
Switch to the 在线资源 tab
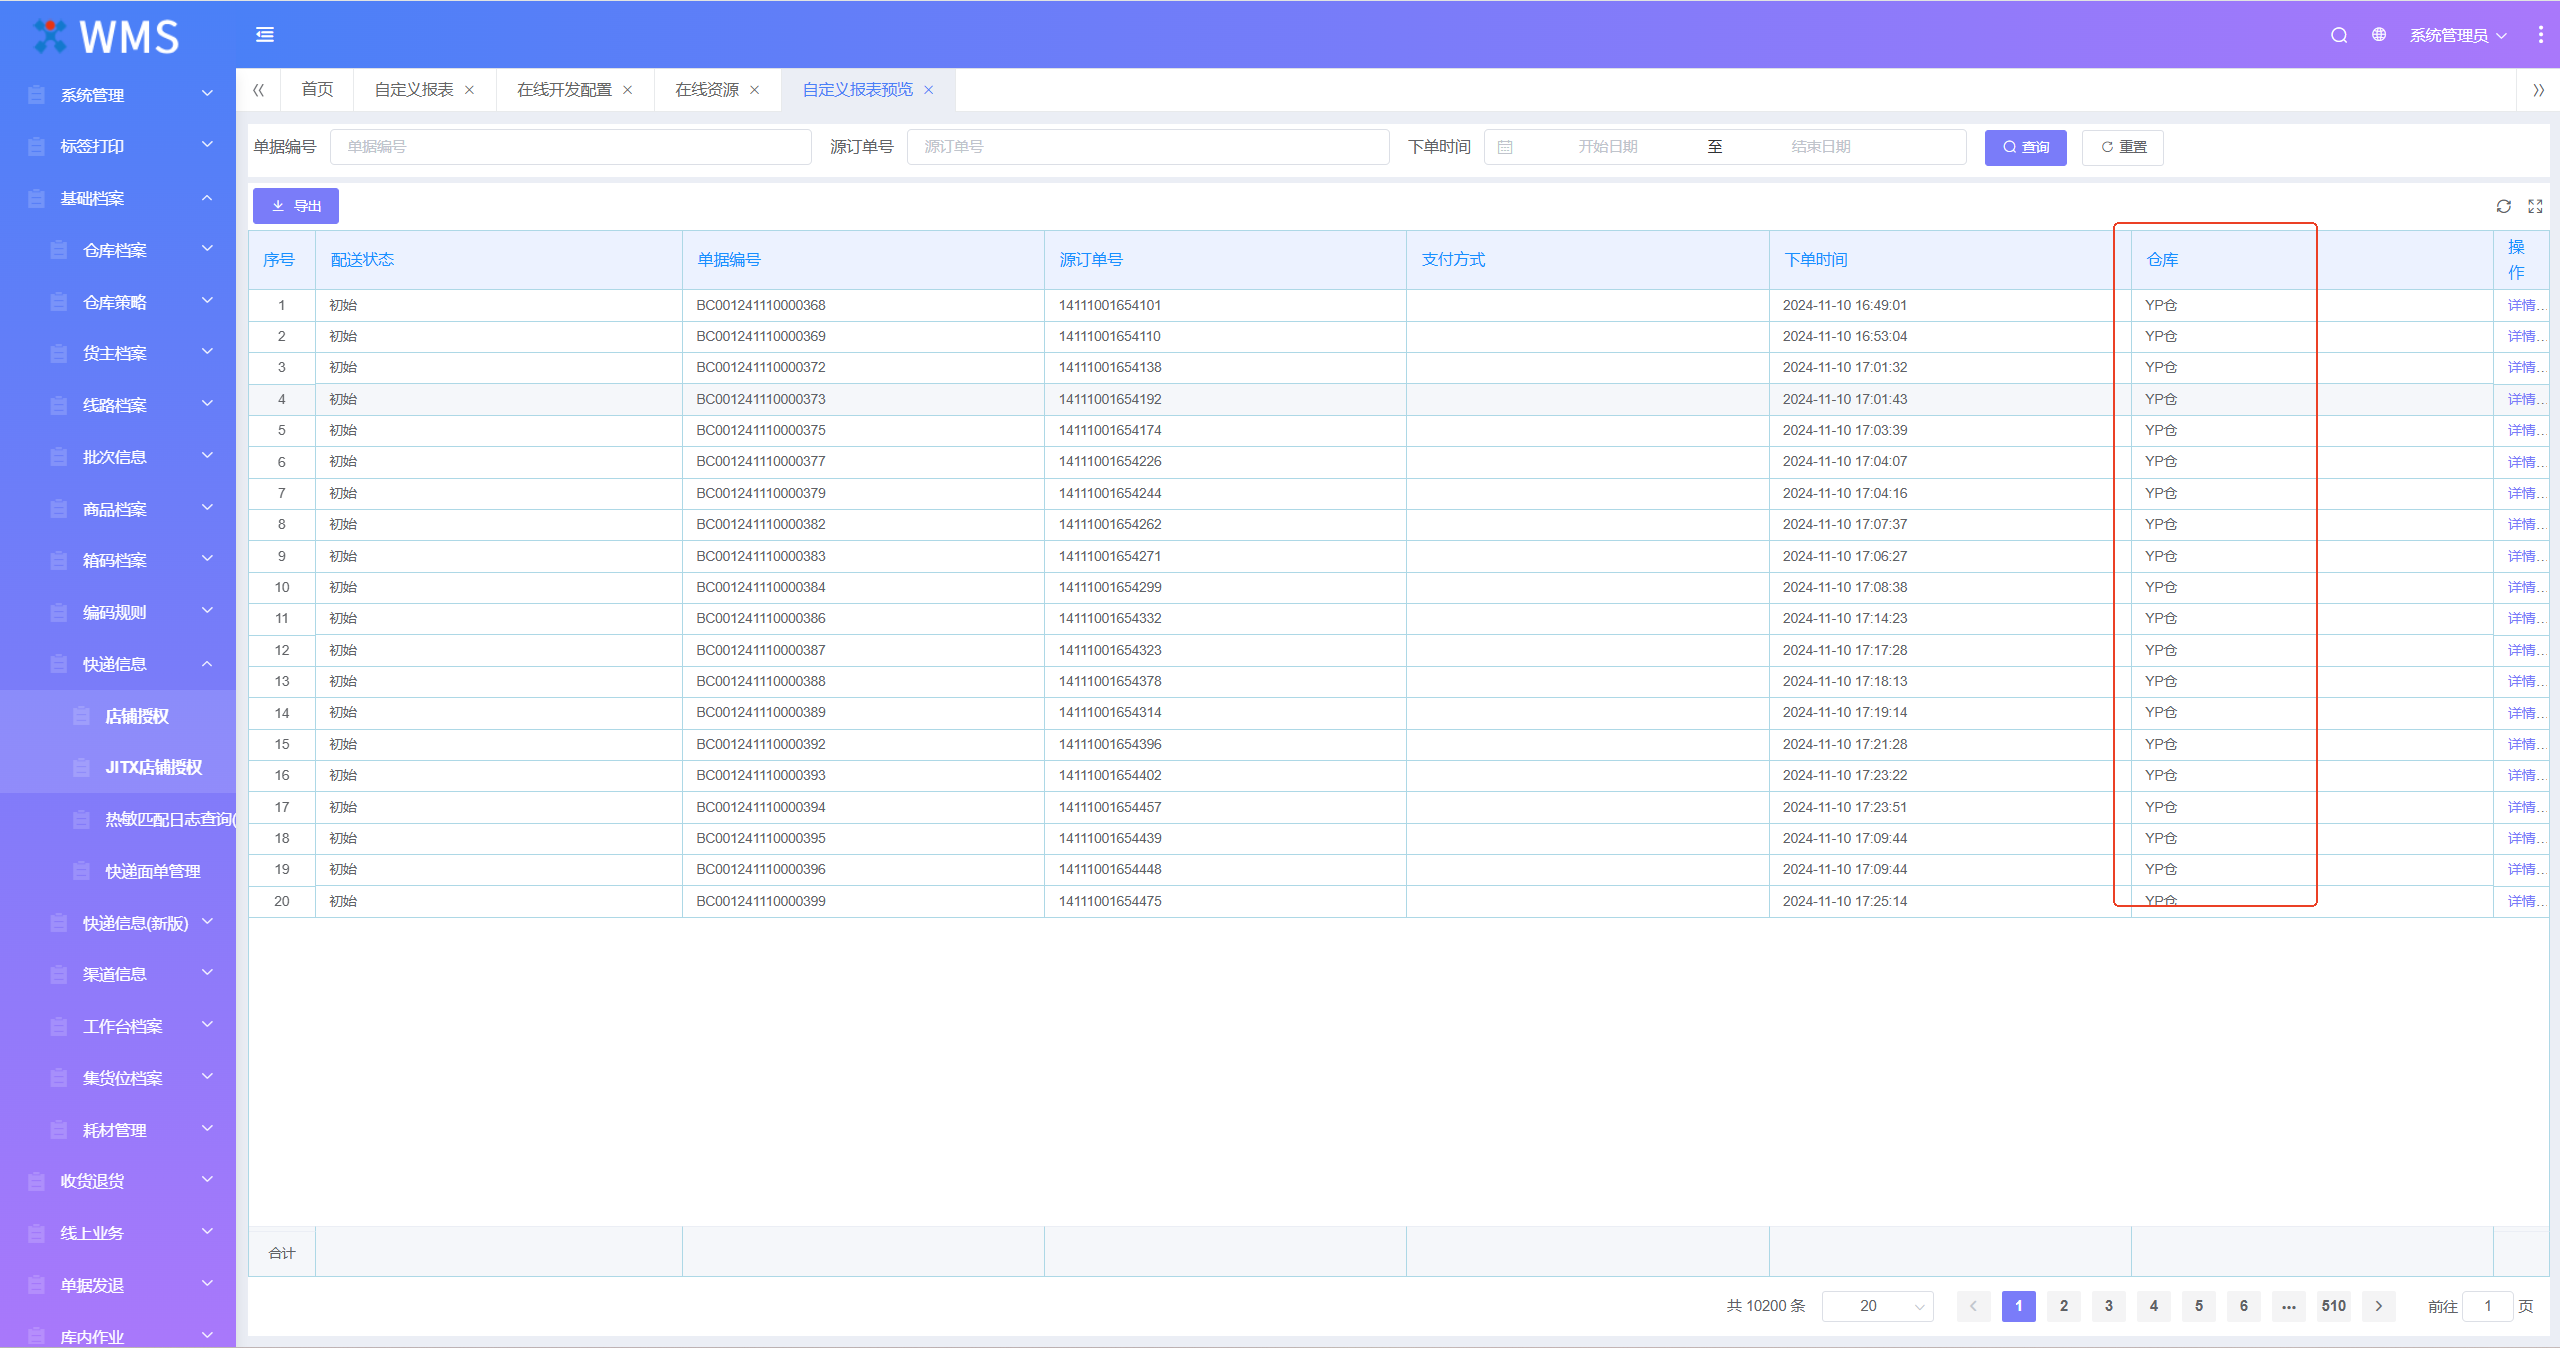pos(707,90)
